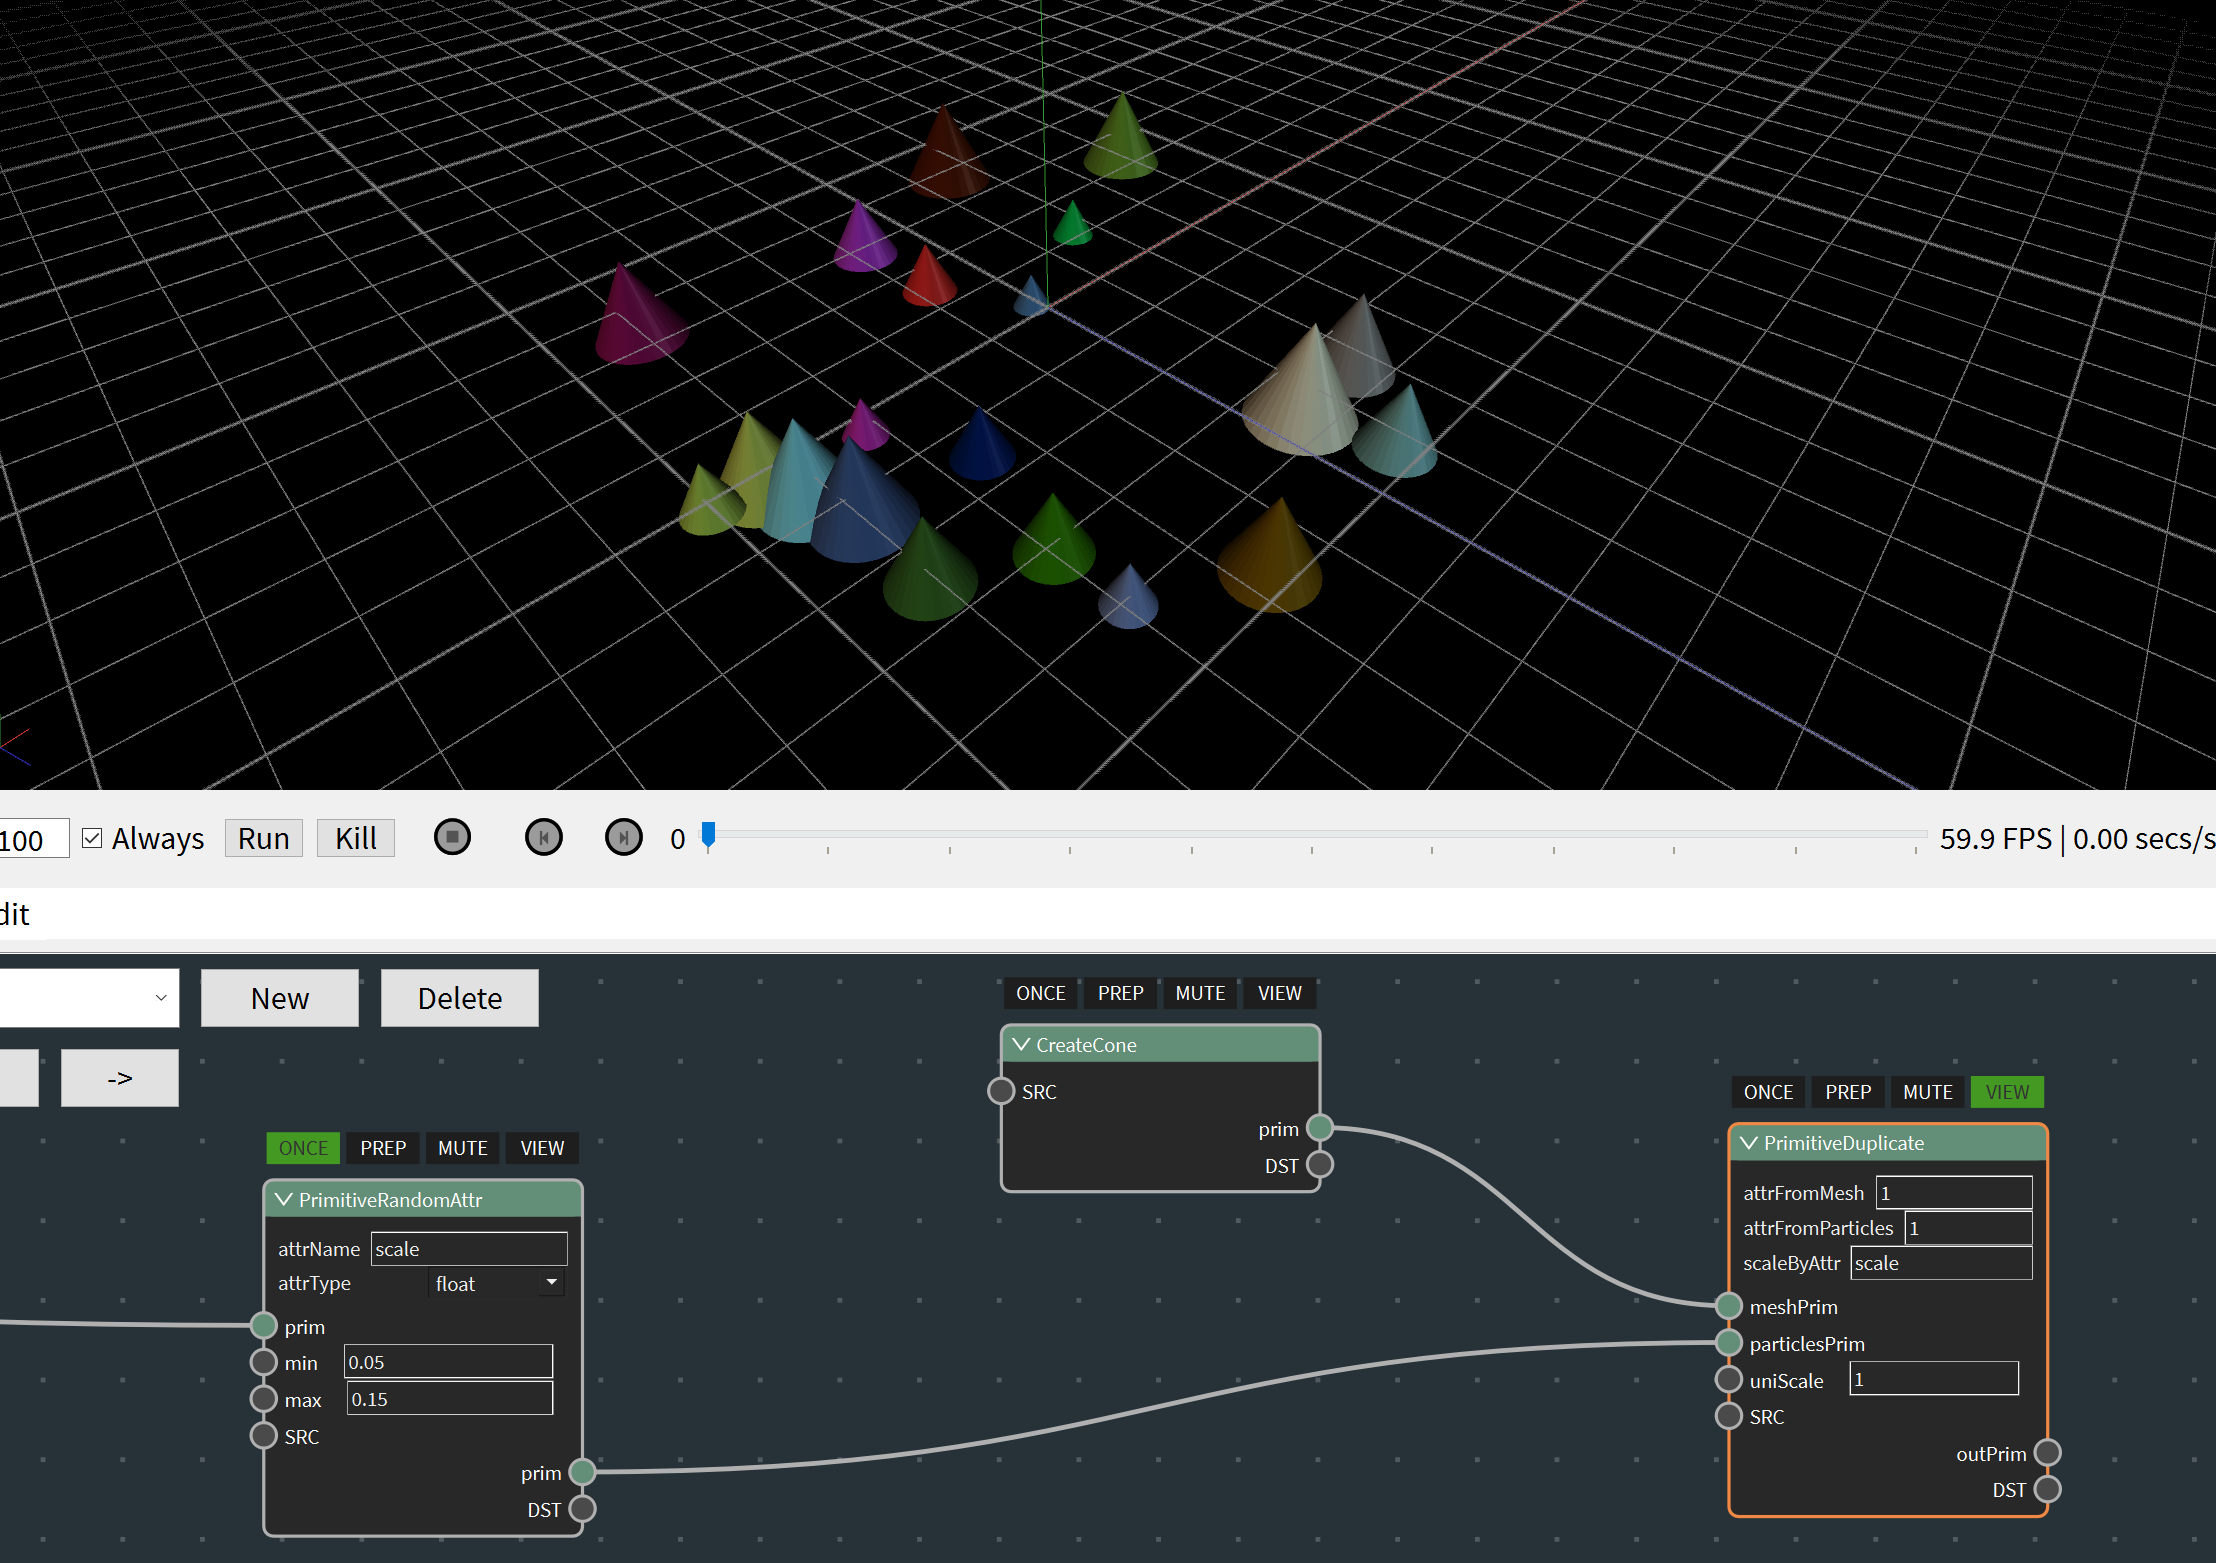This screenshot has height=1563, width=2216.
Task: Click PrimitiveRandomAttr prim output socket
Action: coord(583,1472)
